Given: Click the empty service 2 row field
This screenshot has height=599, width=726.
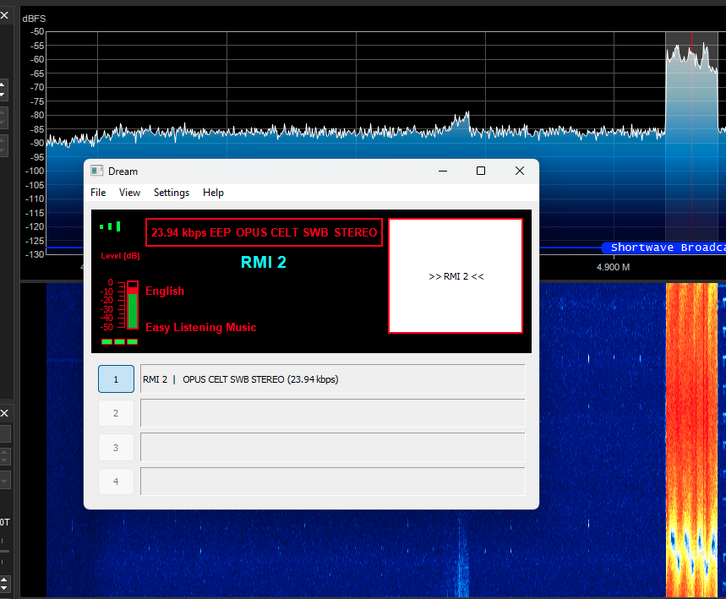Looking at the screenshot, I should point(332,413).
